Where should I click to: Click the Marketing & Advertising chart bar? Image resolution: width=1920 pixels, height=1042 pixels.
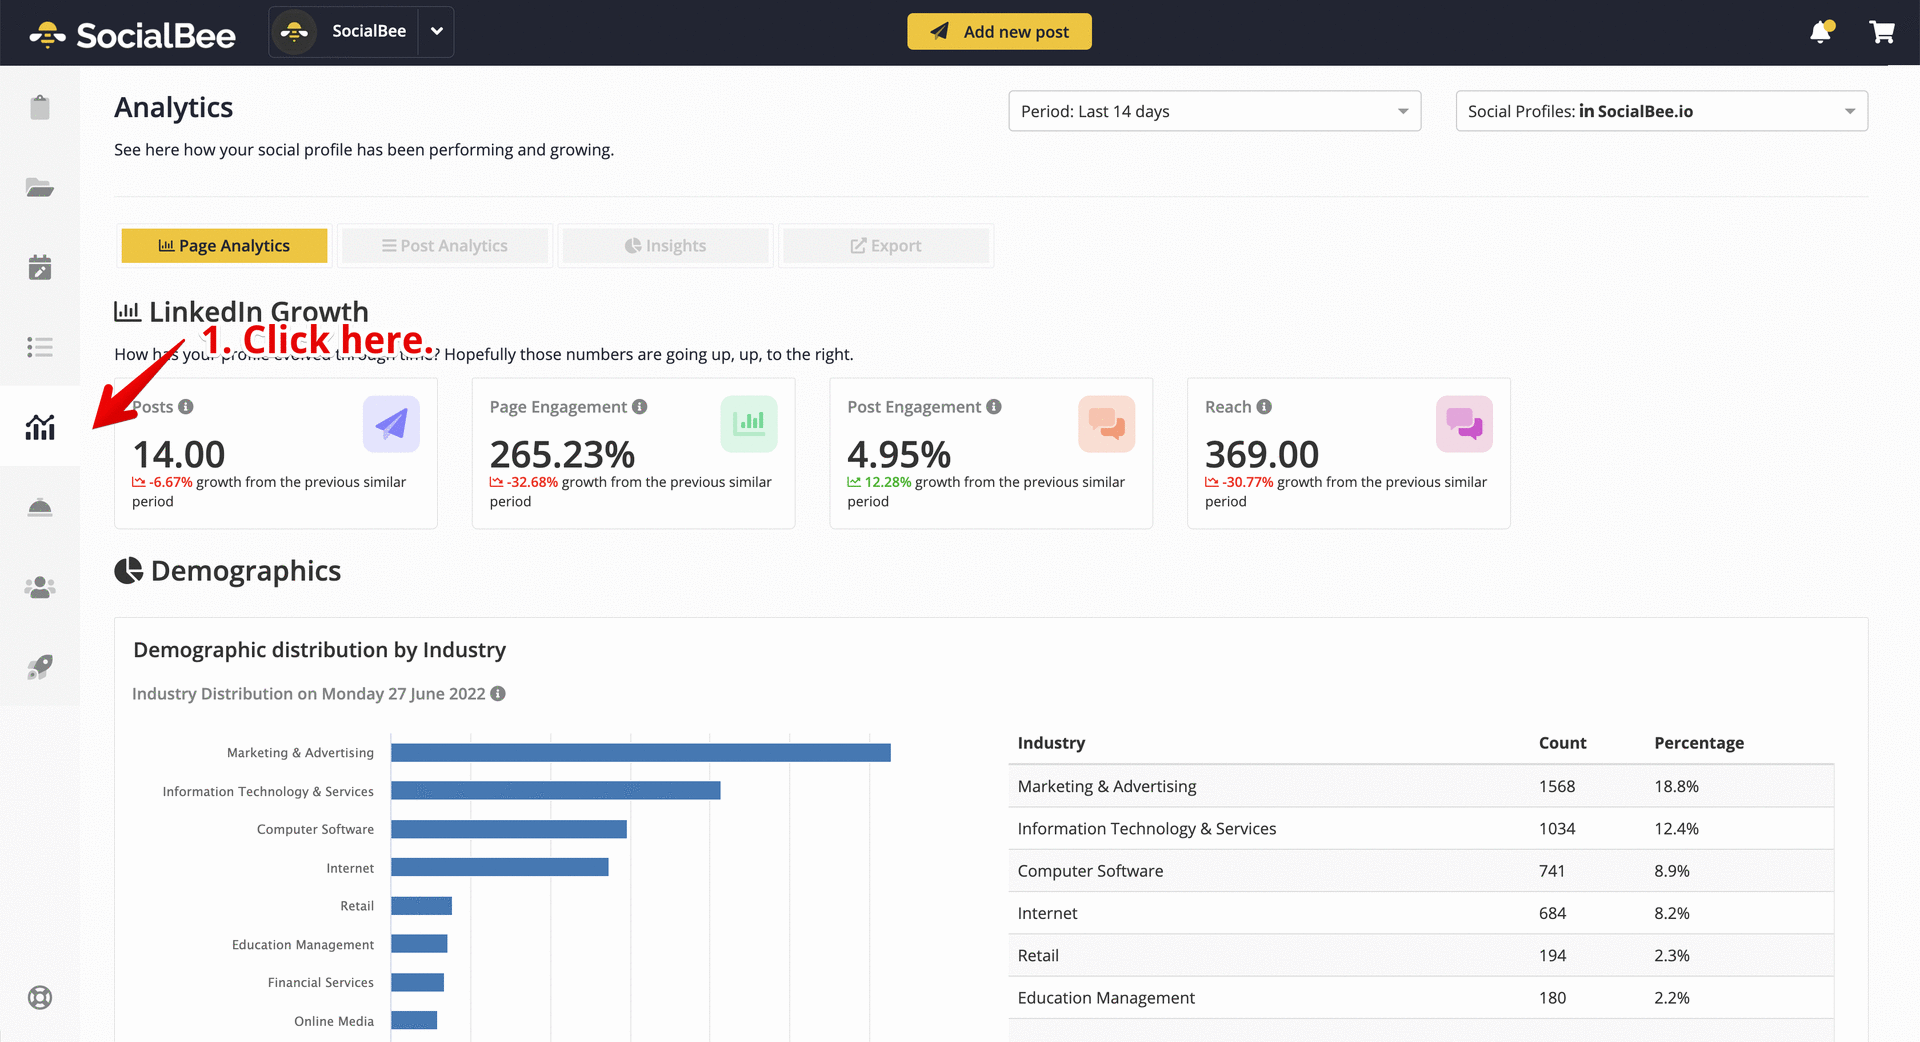tap(641, 753)
